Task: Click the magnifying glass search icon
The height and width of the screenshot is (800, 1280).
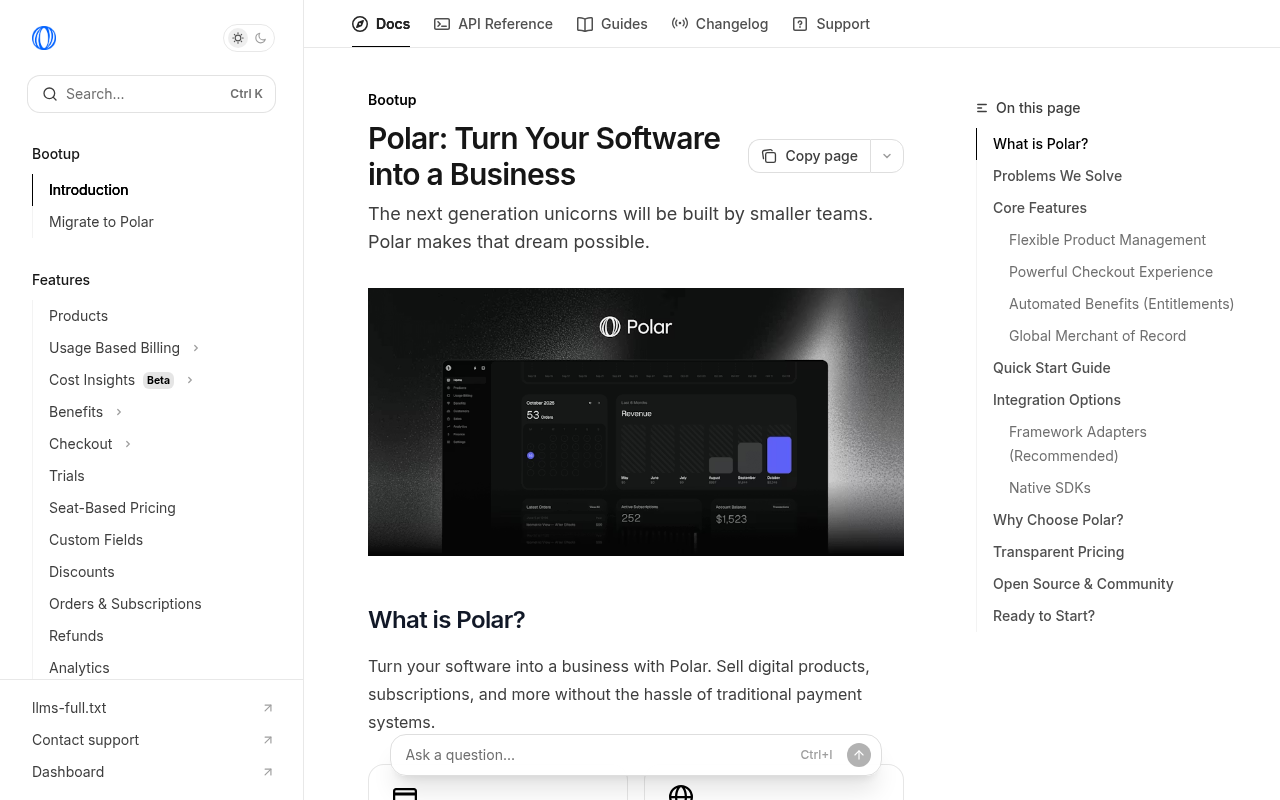Action: [50, 94]
